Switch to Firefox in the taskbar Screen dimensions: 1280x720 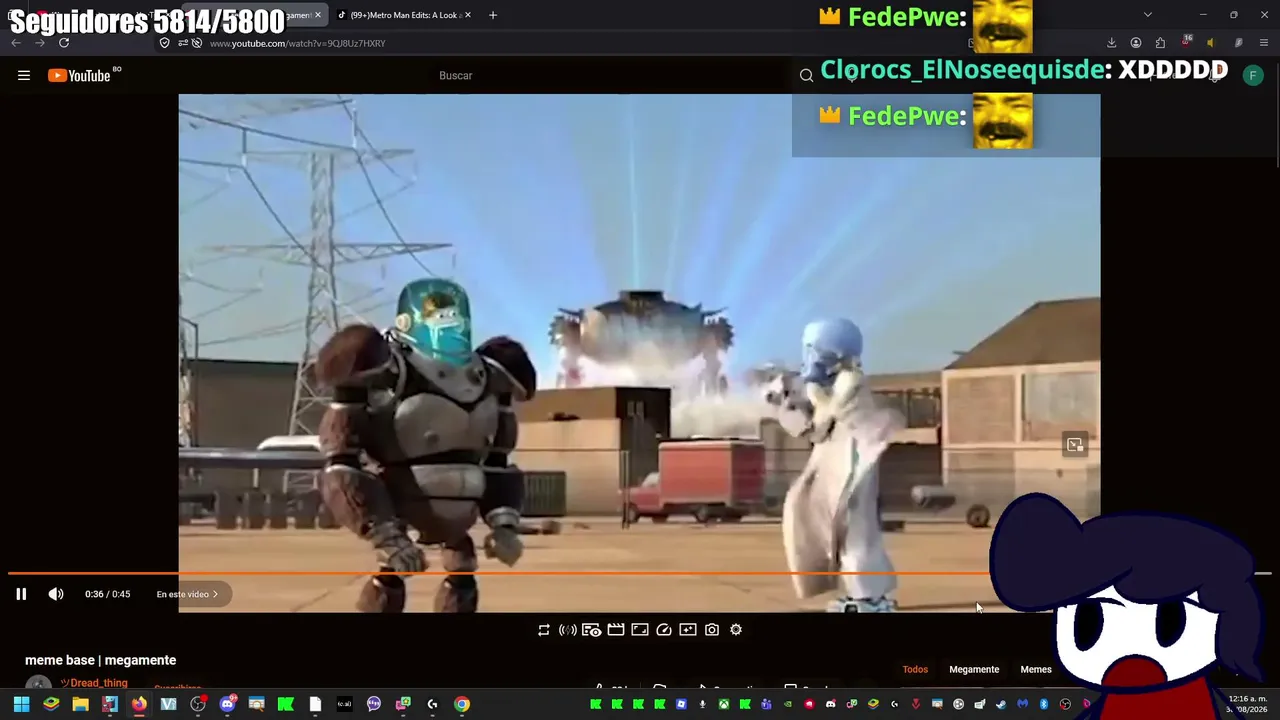139,704
